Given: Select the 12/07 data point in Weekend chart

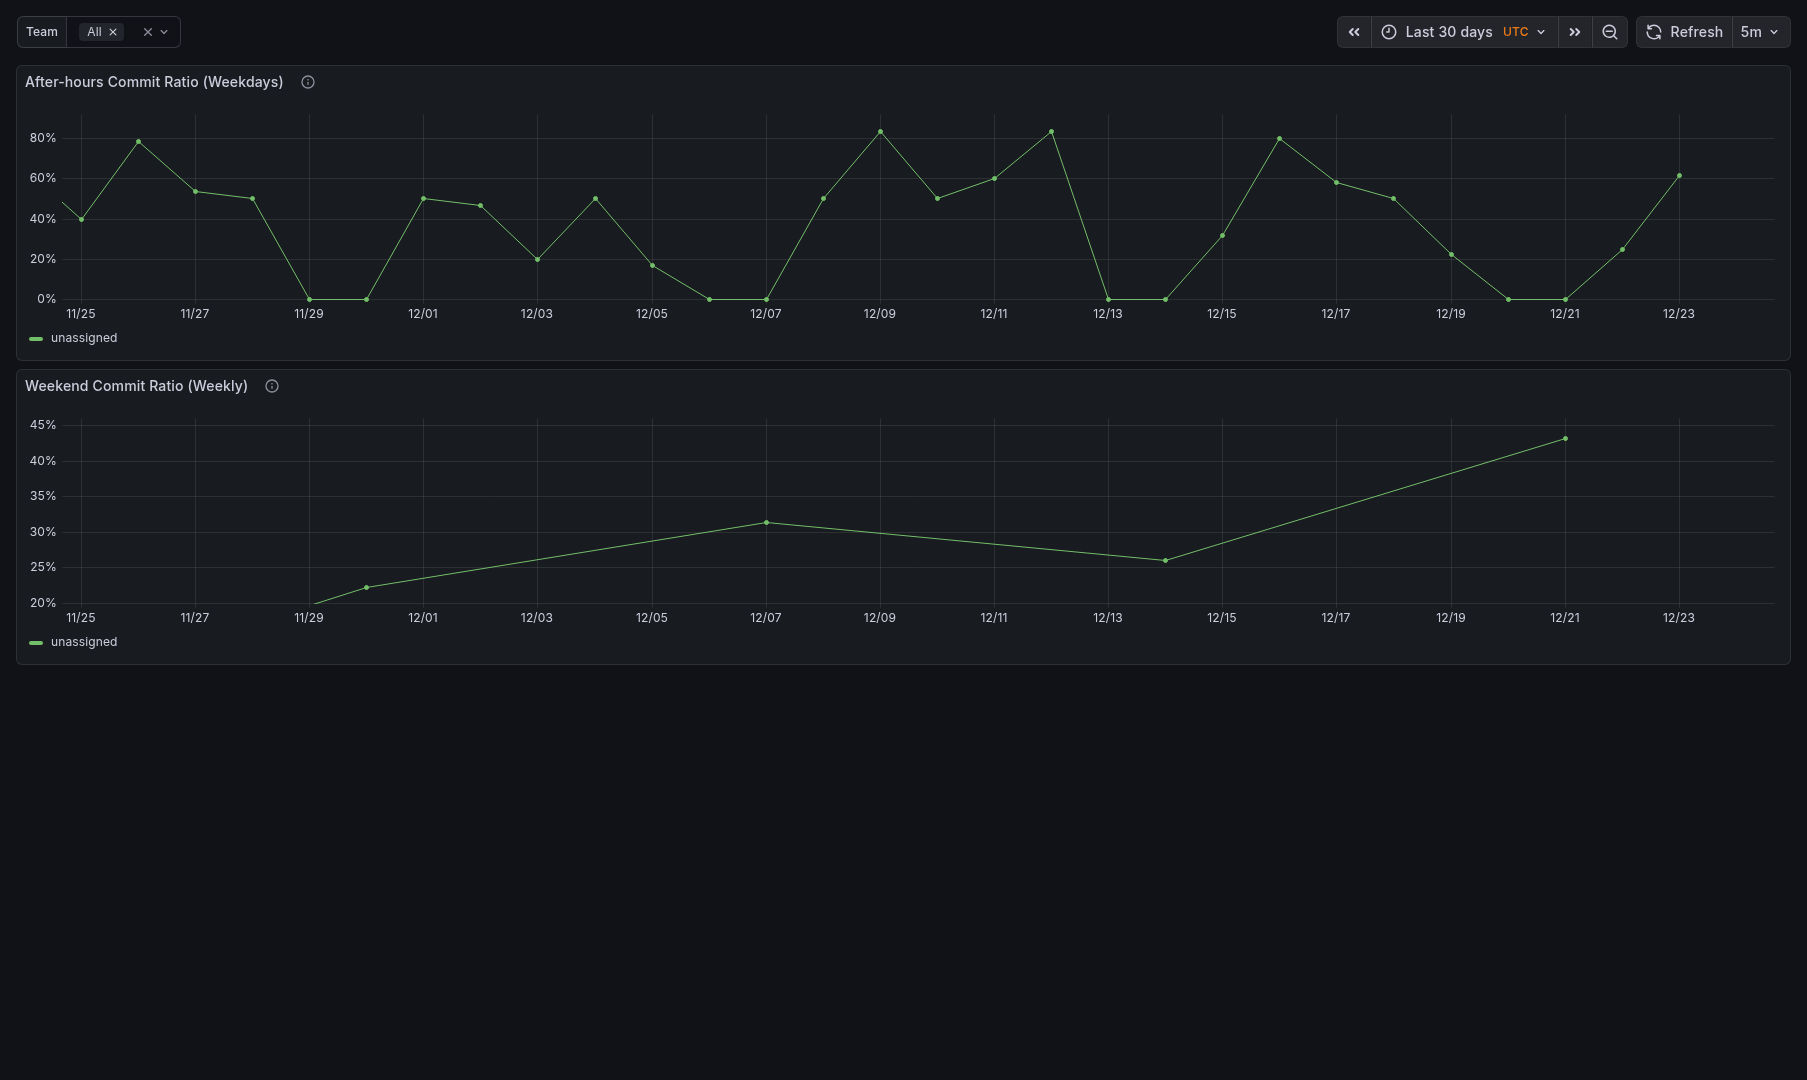Looking at the screenshot, I should coord(766,522).
